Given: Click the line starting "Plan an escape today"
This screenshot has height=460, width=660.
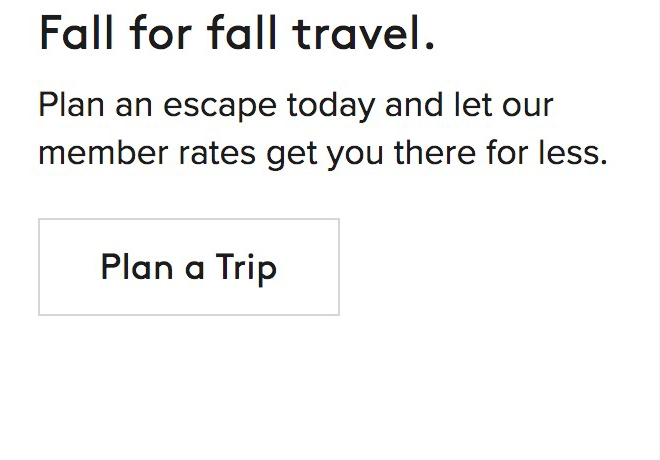Looking at the screenshot, I should pos(296,105).
